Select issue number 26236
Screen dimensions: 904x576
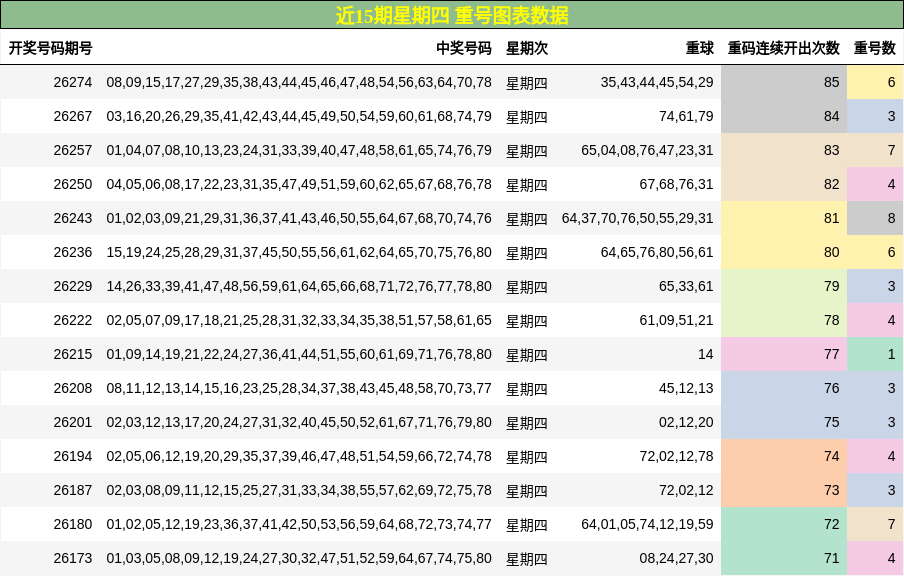pyautogui.click(x=73, y=253)
